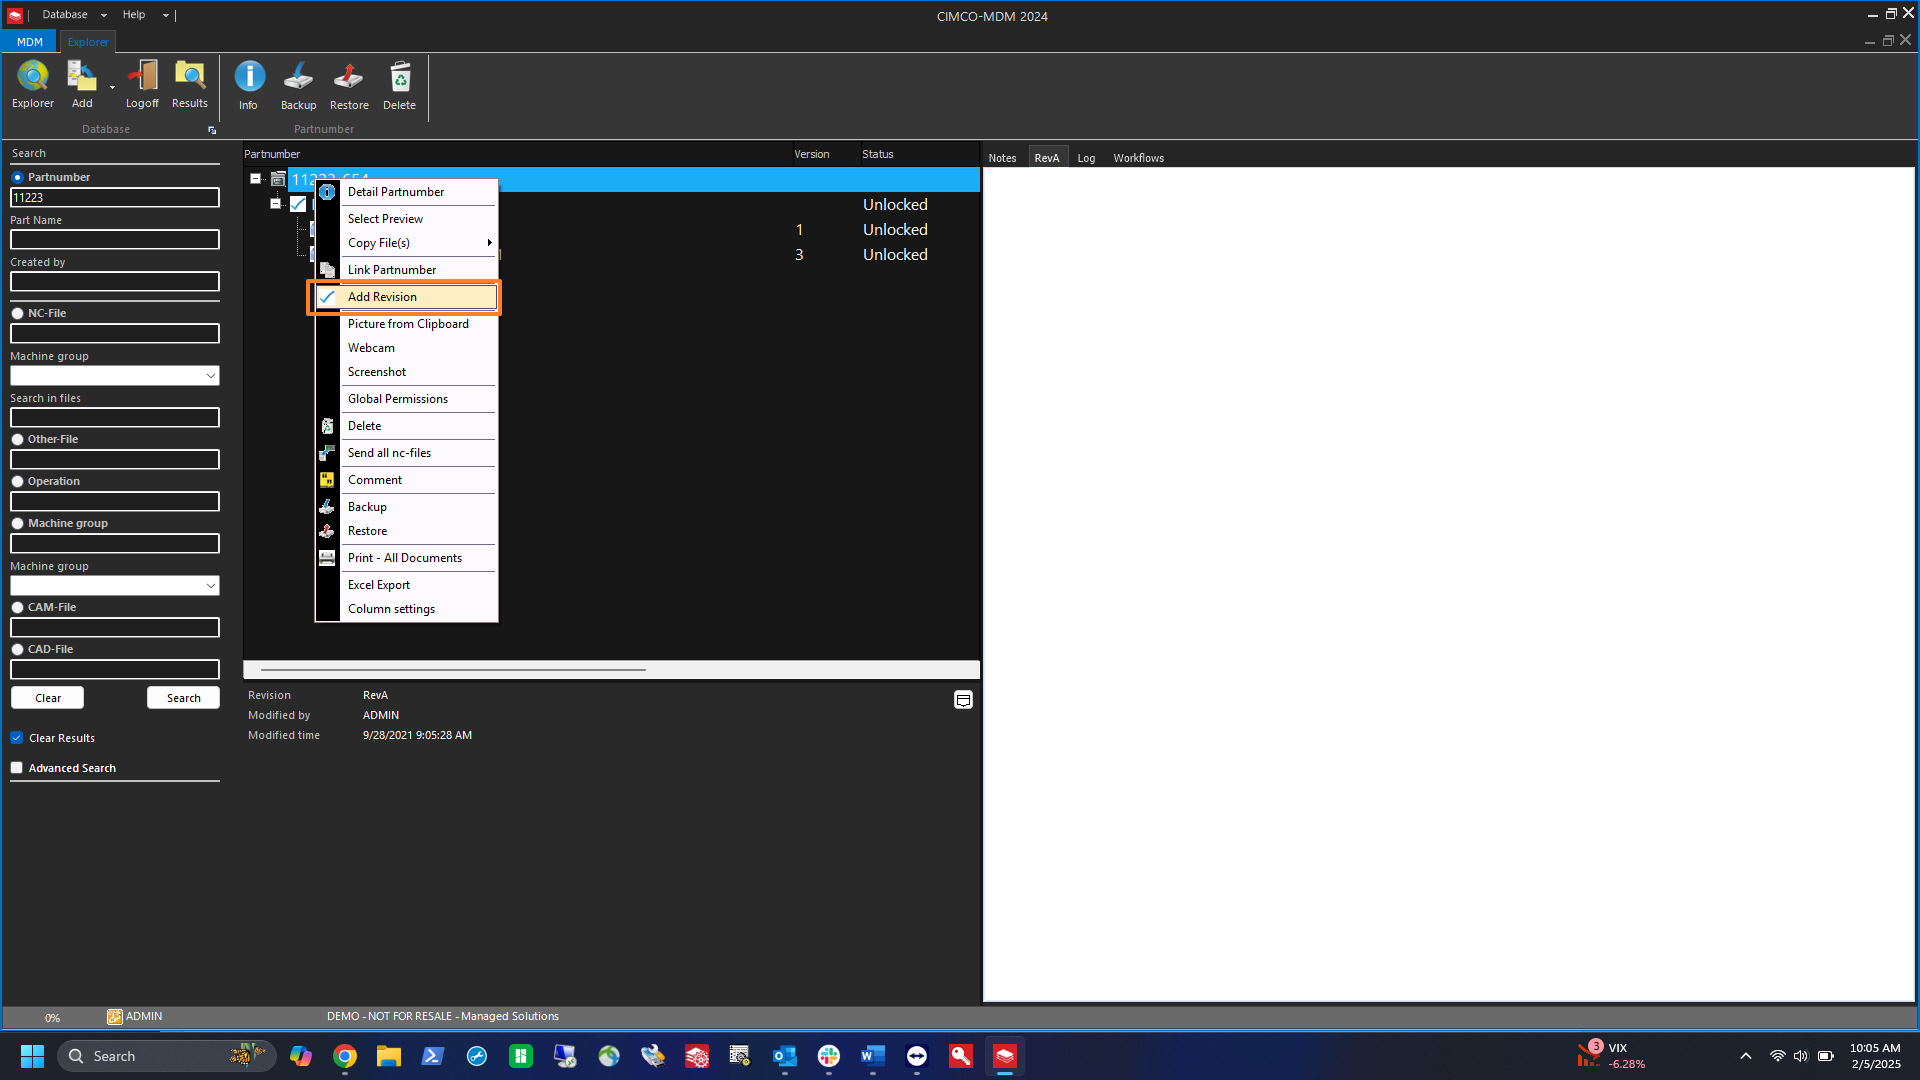Image resolution: width=1920 pixels, height=1080 pixels.
Task: Click the Print icon in context menu
Action: [327, 558]
